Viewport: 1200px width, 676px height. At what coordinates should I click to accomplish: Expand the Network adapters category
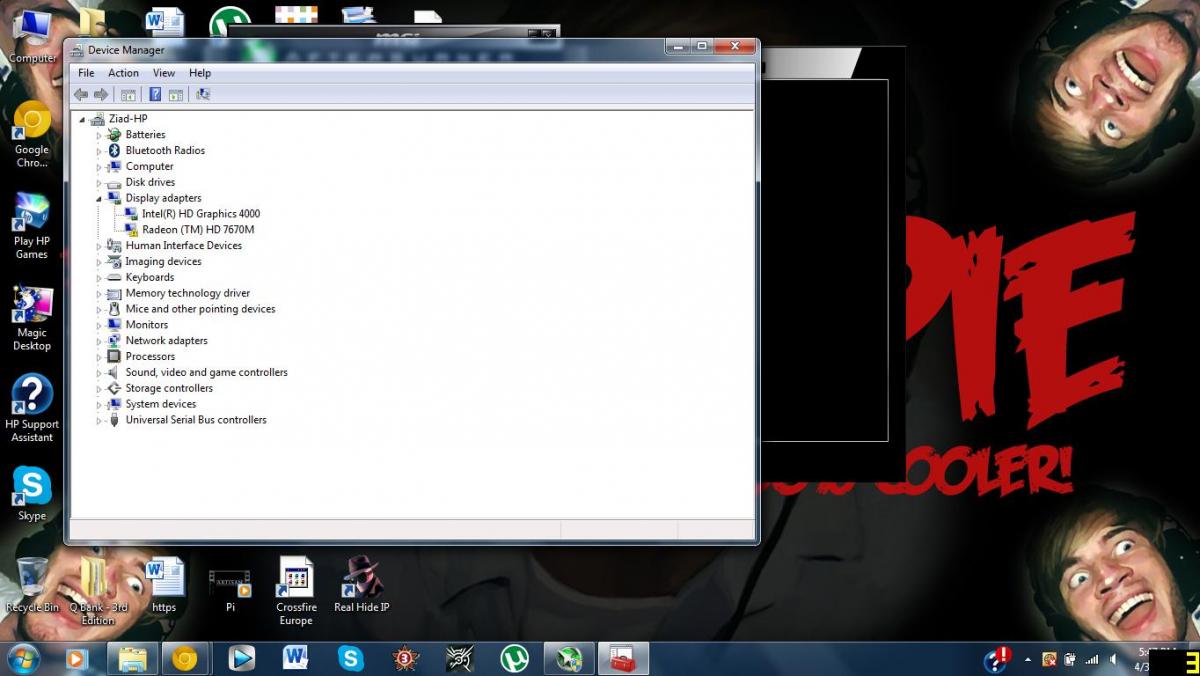coord(99,341)
